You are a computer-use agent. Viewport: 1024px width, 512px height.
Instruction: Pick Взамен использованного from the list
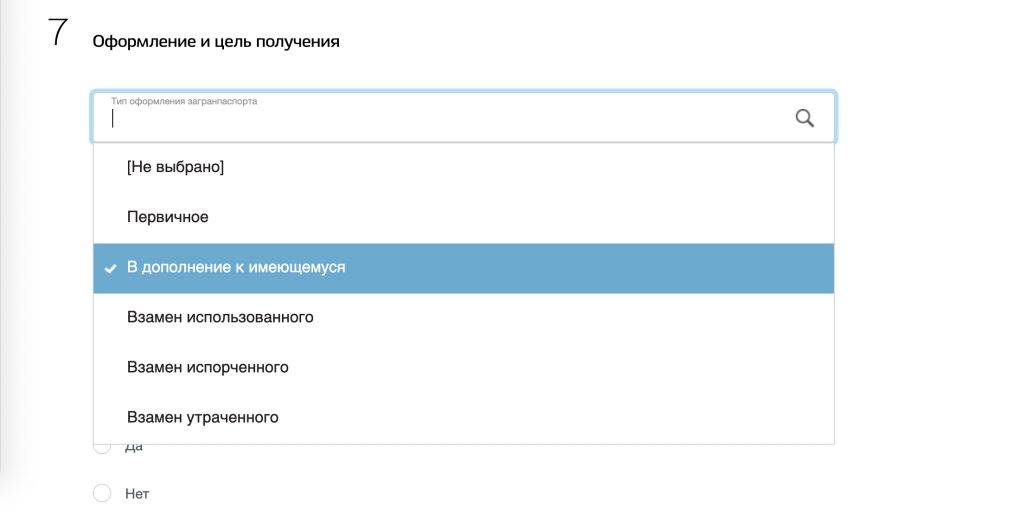click(x=464, y=317)
